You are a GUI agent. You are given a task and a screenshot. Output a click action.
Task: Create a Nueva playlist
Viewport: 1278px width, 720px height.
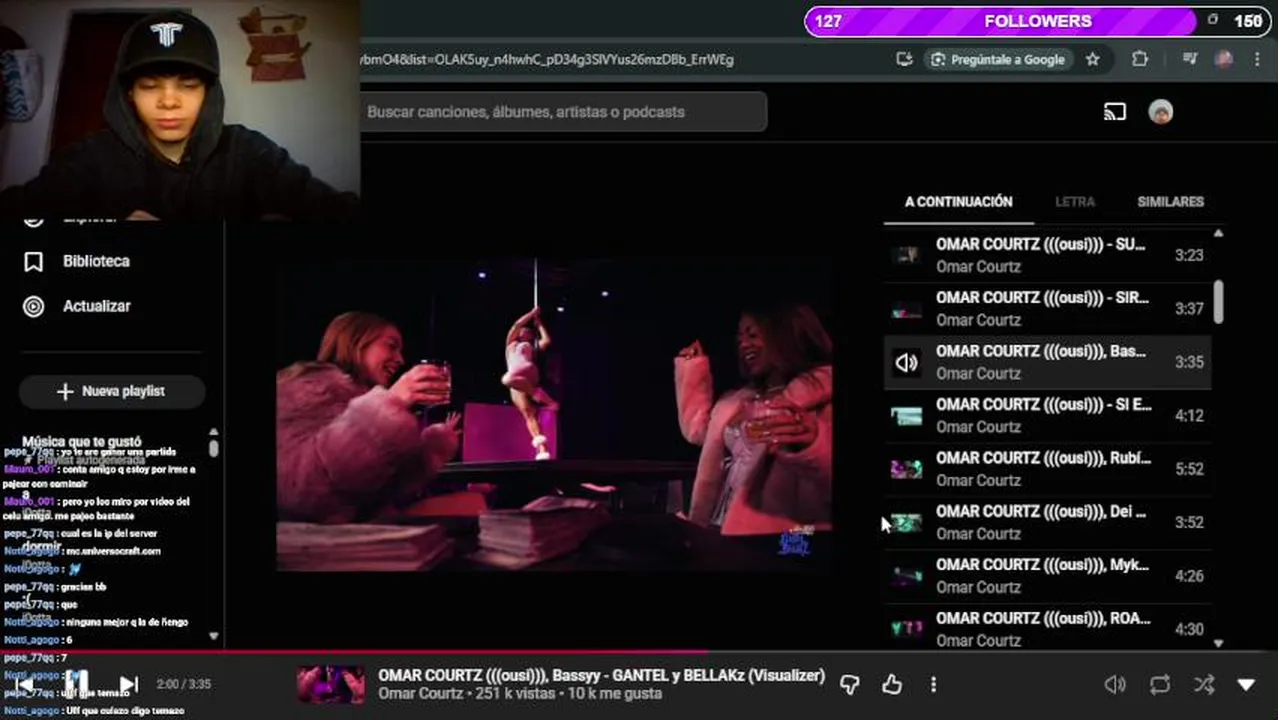coord(112,391)
